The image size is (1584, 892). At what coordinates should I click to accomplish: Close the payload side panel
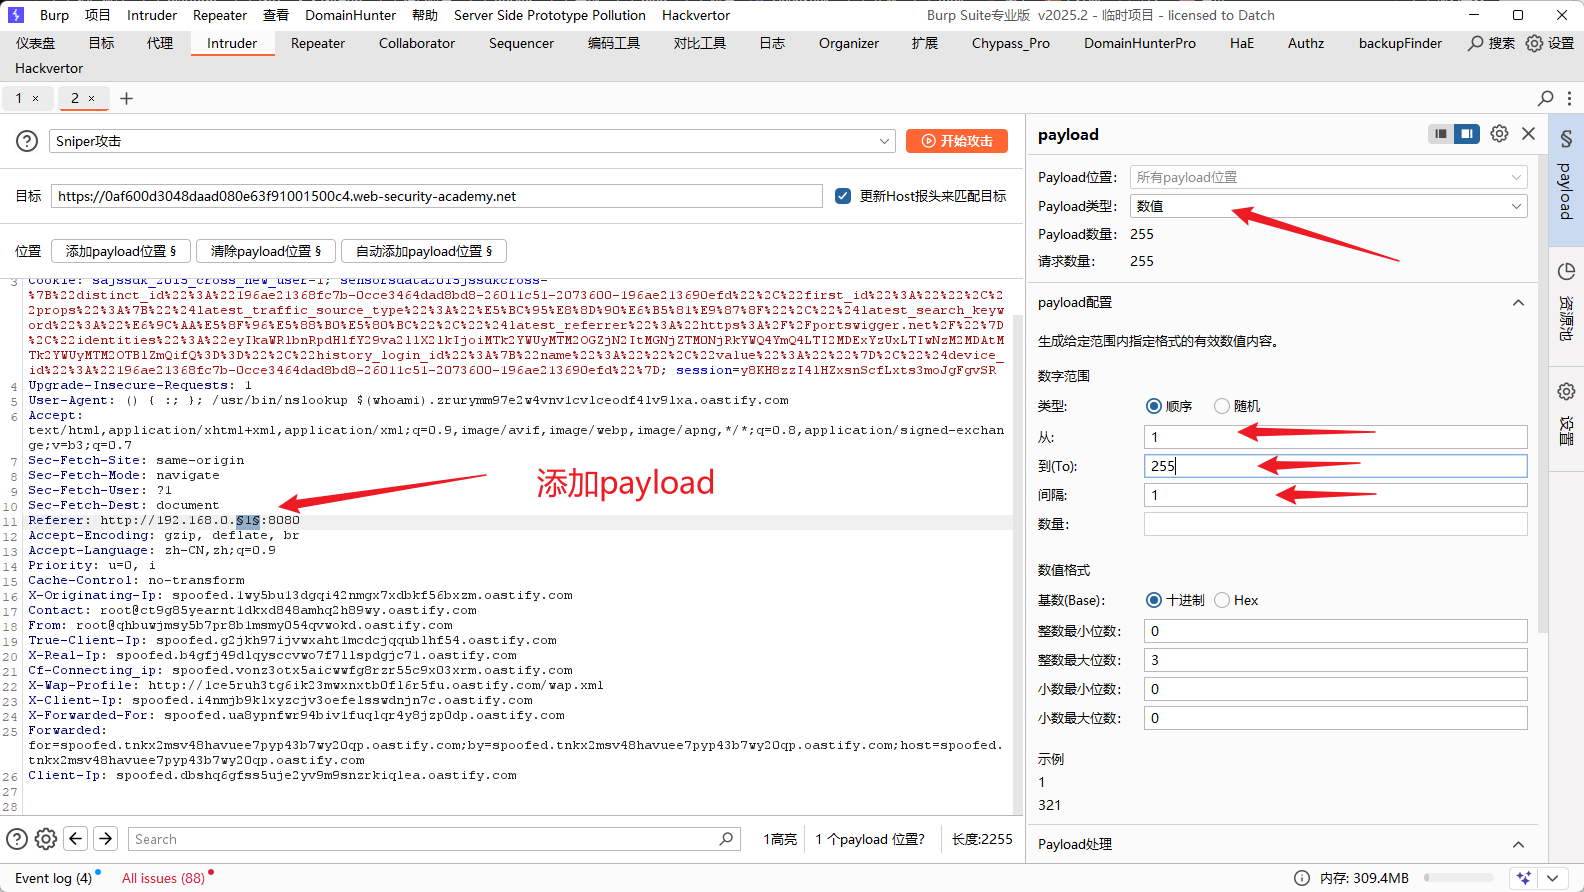(1528, 133)
